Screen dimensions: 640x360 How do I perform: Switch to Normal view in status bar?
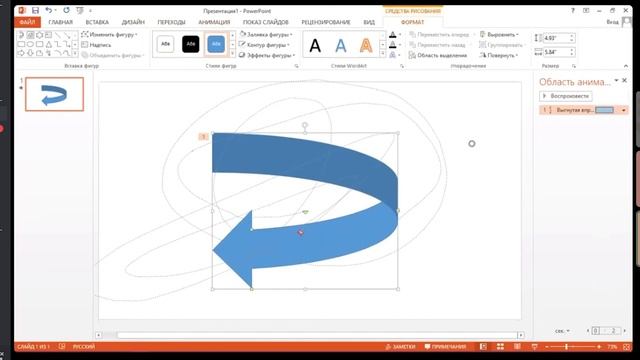pyautogui.click(x=483, y=347)
